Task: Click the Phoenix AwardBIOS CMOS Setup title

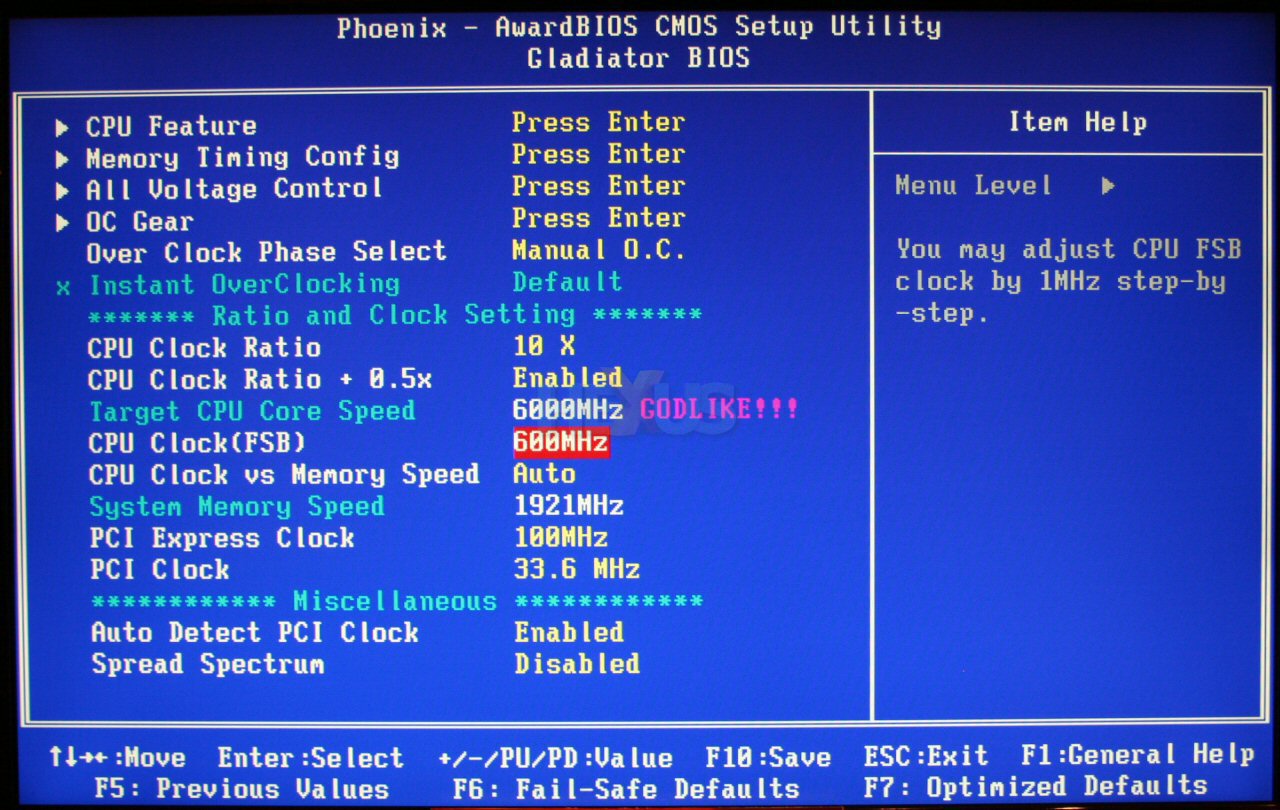Action: point(639,27)
